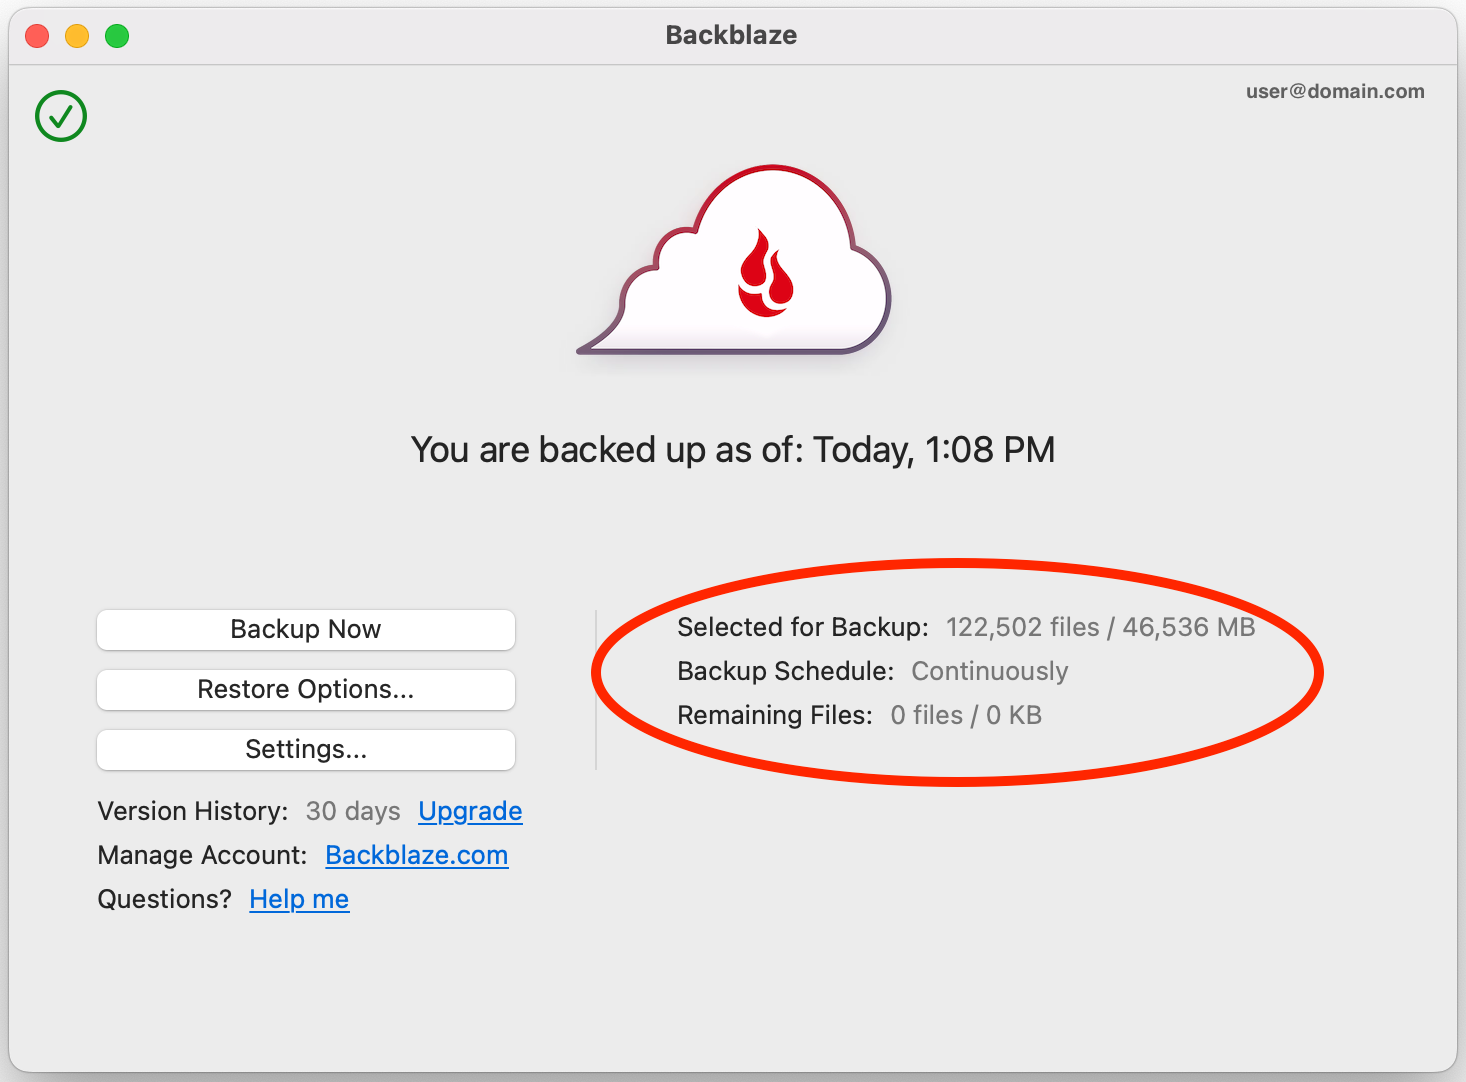Open the Settings button
Viewport: 1466px width, 1082px height.
pyautogui.click(x=306, y=749)
